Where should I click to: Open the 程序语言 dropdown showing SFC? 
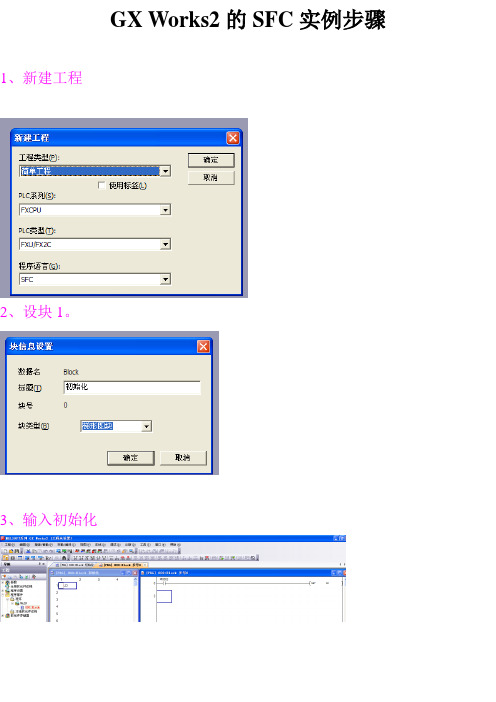95,279
